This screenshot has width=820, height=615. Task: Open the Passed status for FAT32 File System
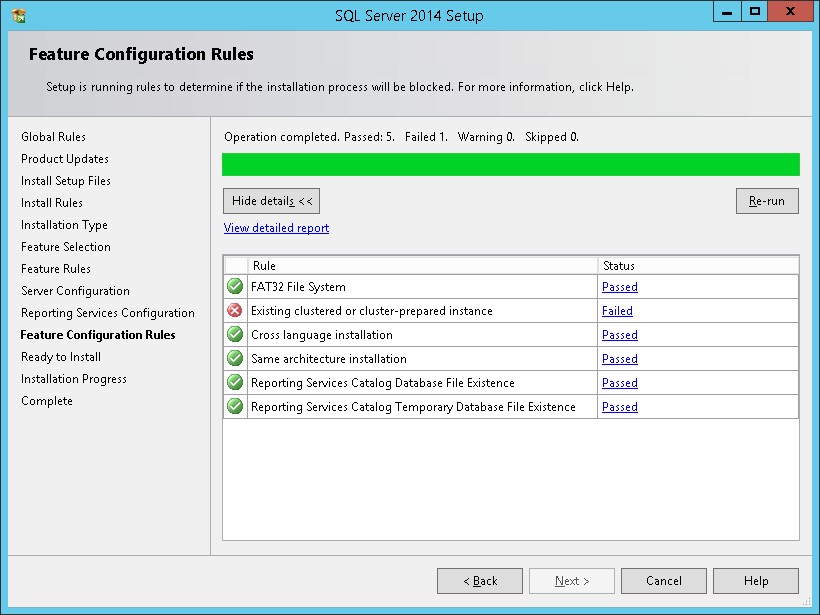[620, 287]
